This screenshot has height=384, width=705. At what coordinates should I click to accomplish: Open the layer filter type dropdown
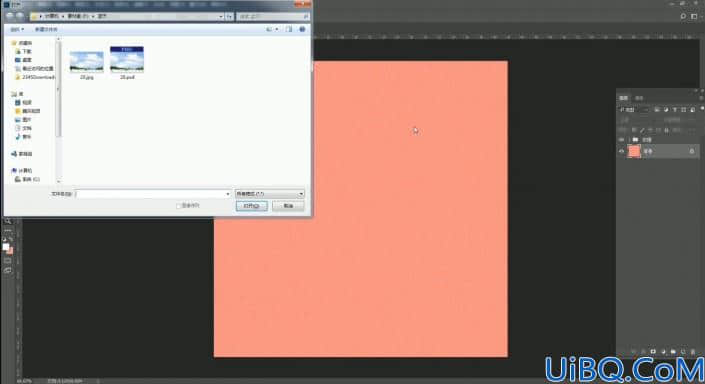[x=634, y=110]
